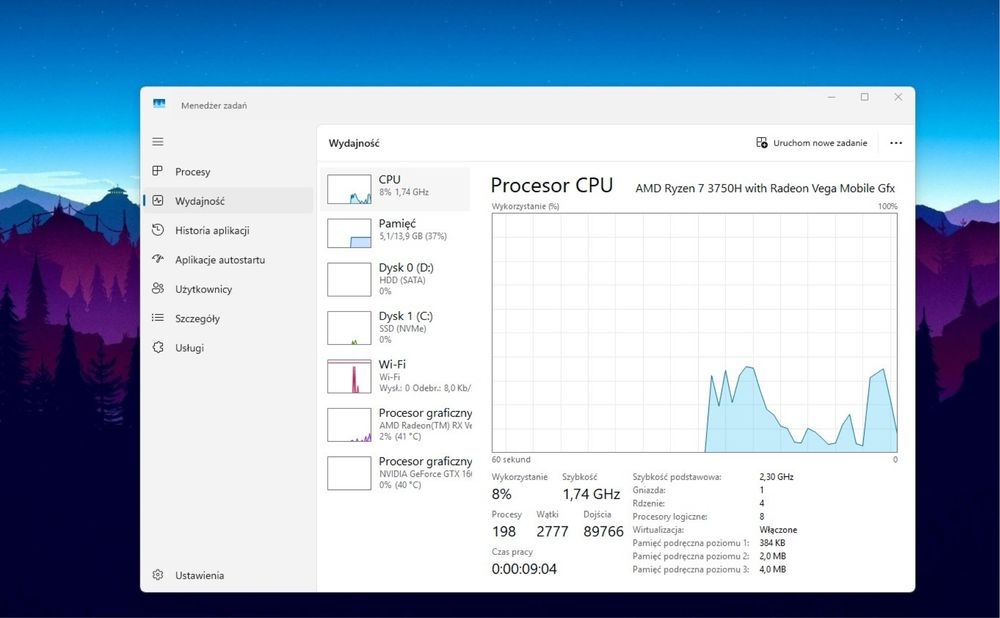
Task: Click the large 8% utilization value
Action: click(501, 494)
